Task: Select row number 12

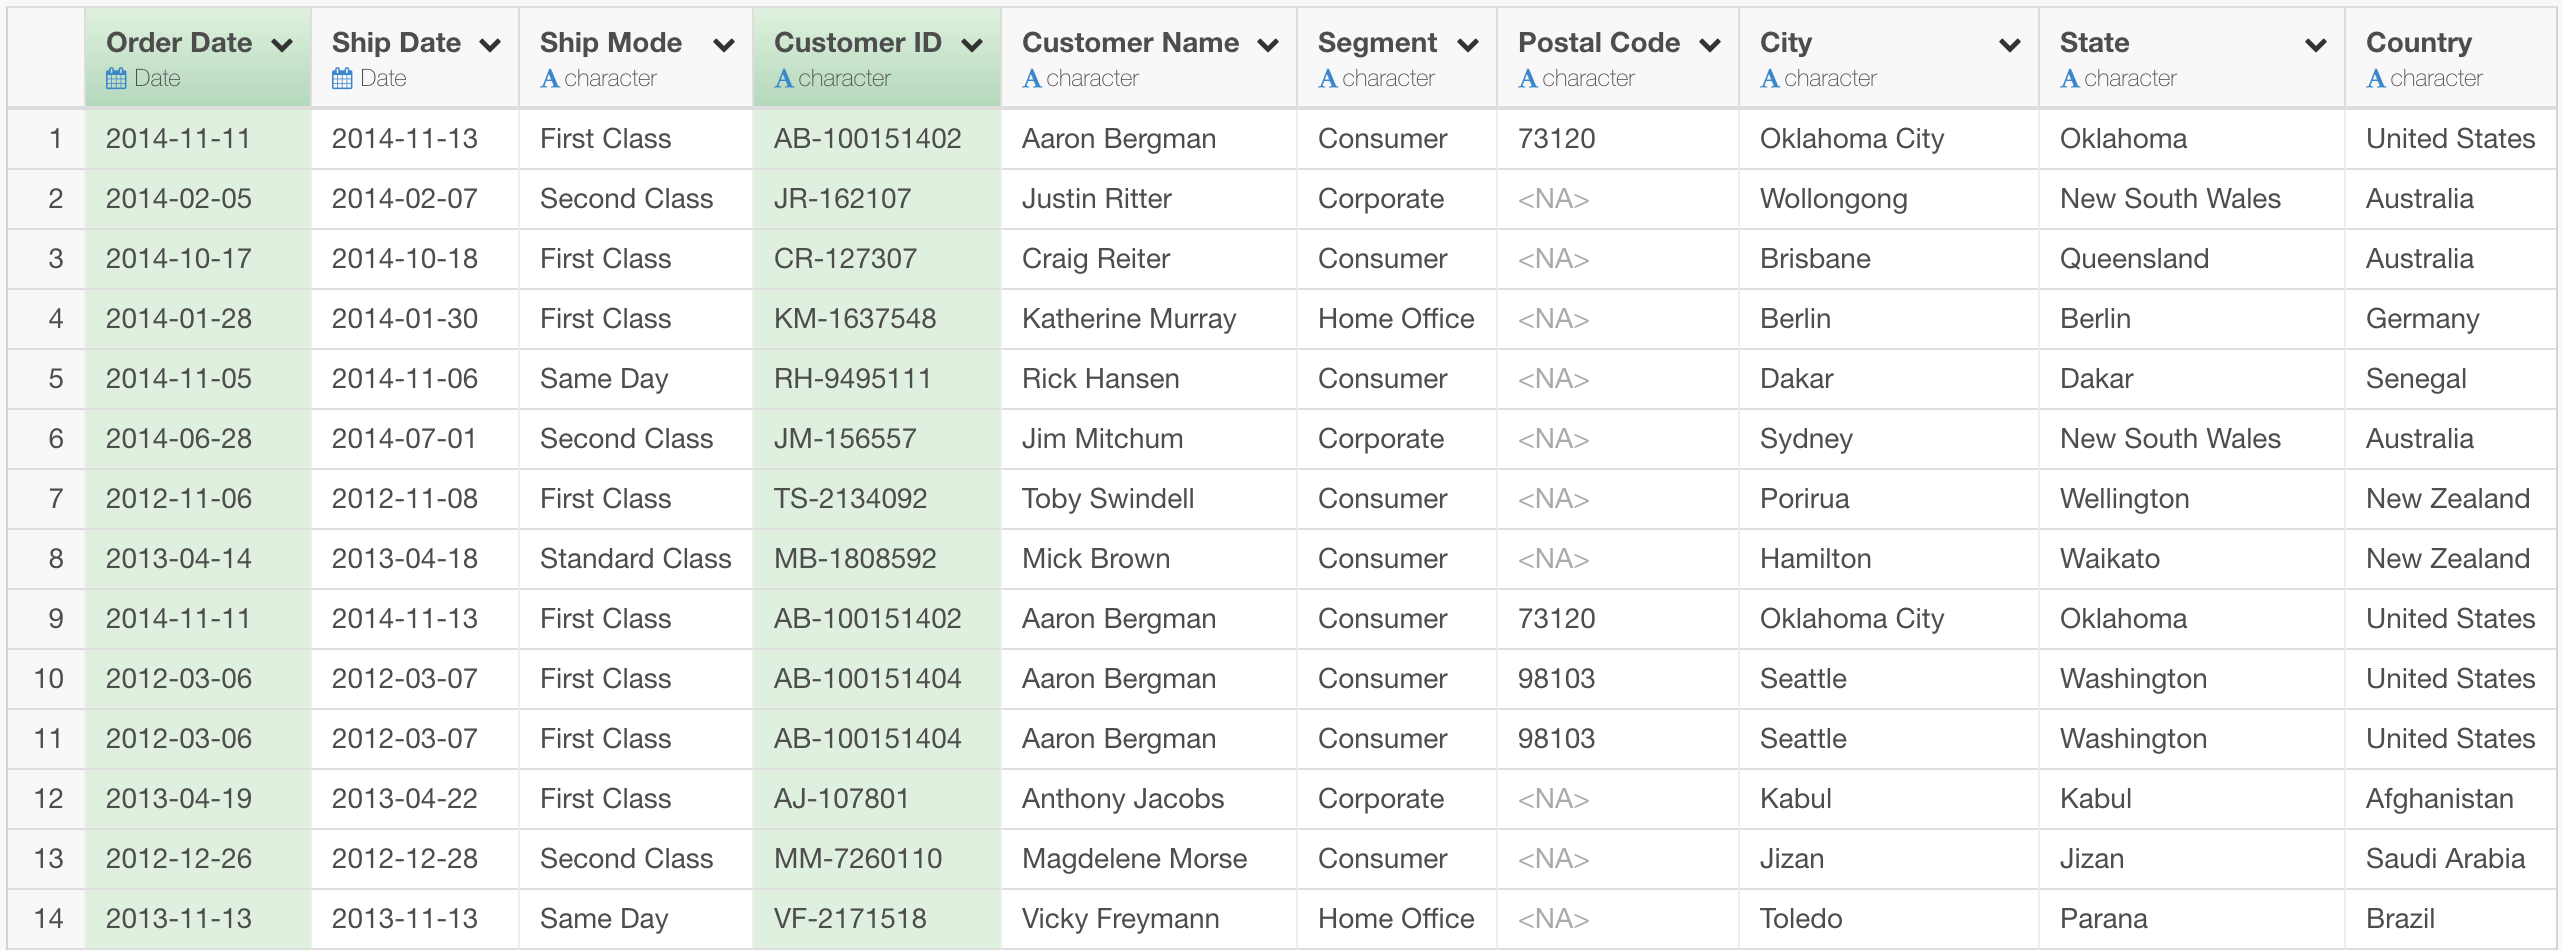Action: [48, 799]
